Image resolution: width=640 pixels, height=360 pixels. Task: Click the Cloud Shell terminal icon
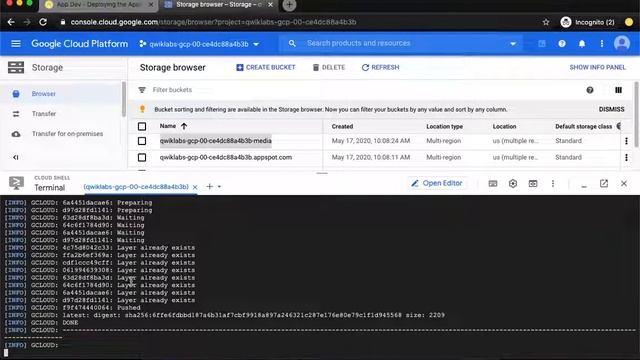(16, 183)
